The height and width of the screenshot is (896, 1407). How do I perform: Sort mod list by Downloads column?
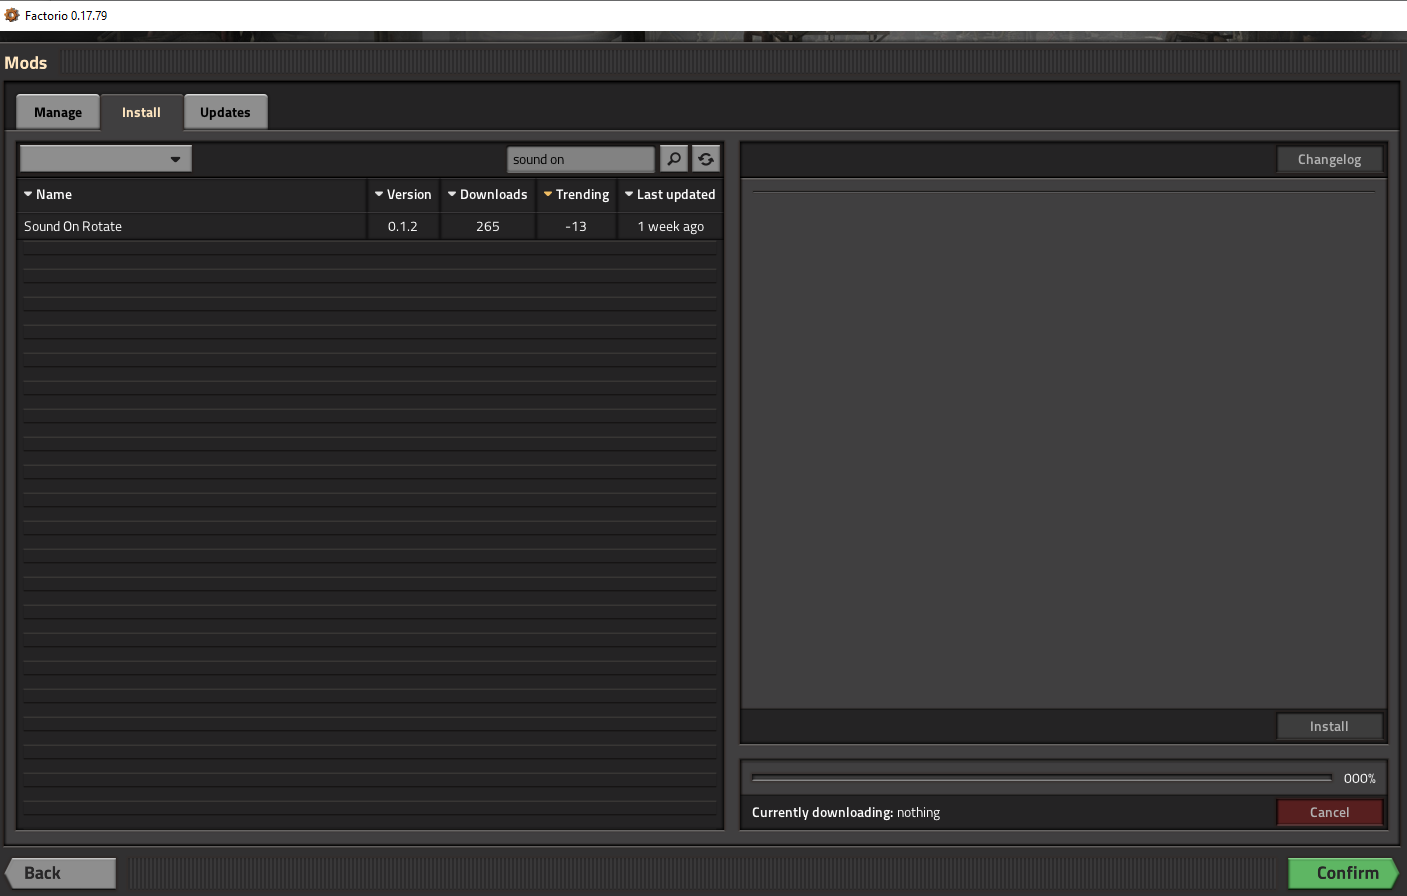pyautogui.click(x=488, y=194)
